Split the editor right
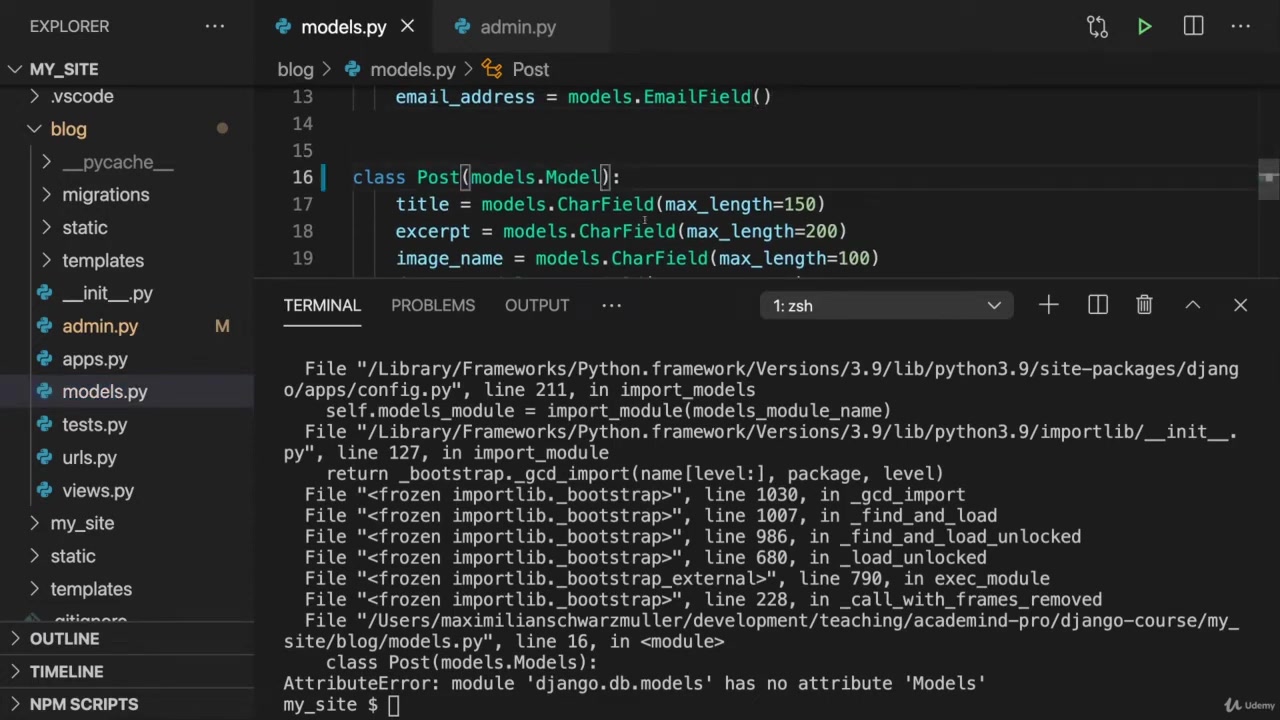Viewport: 1280px width, 720px height. tap(1193, 27)
